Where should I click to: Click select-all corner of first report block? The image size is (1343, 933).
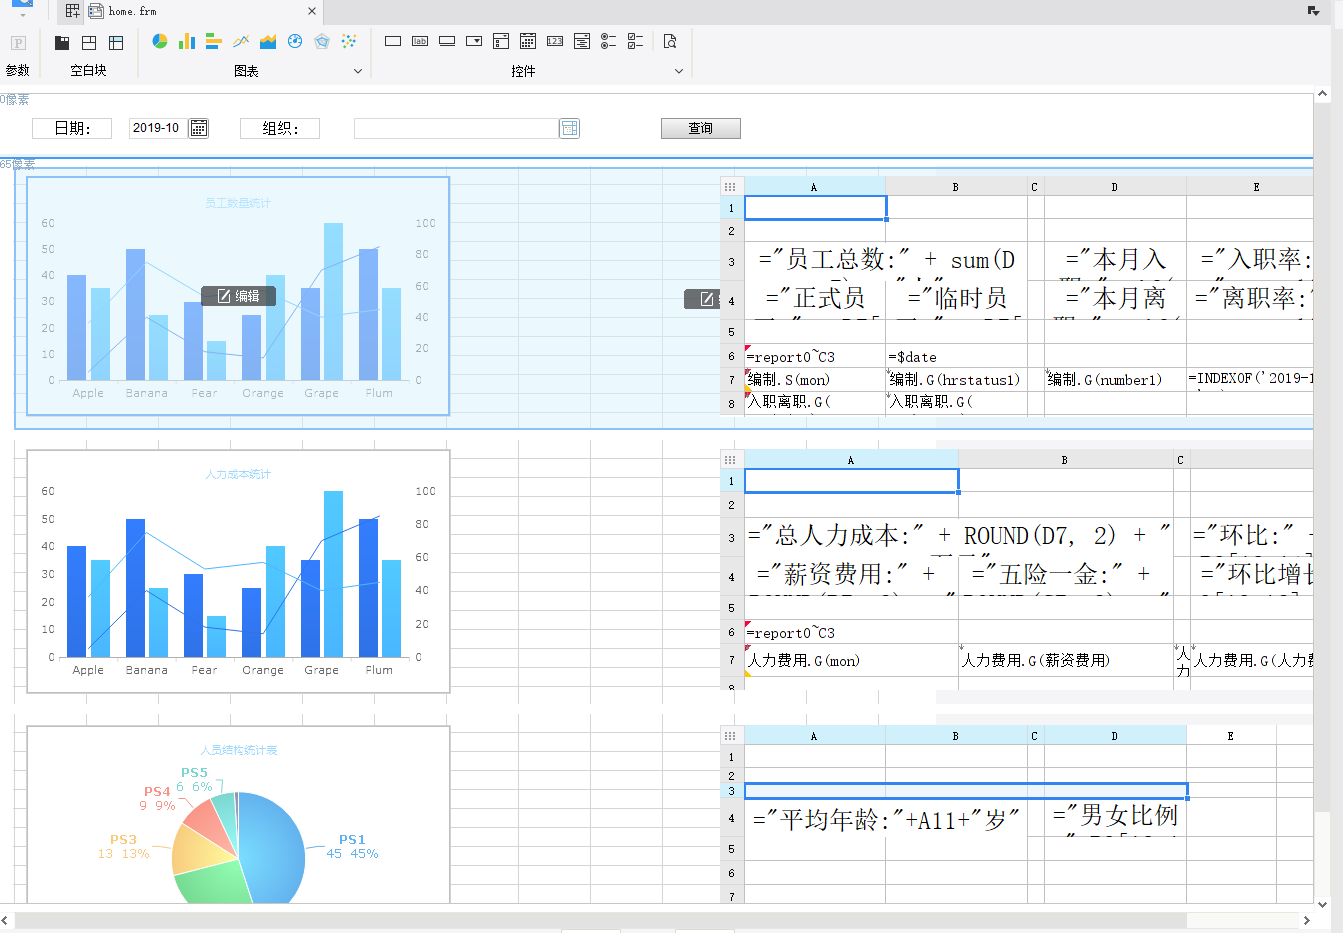point(731,187)
